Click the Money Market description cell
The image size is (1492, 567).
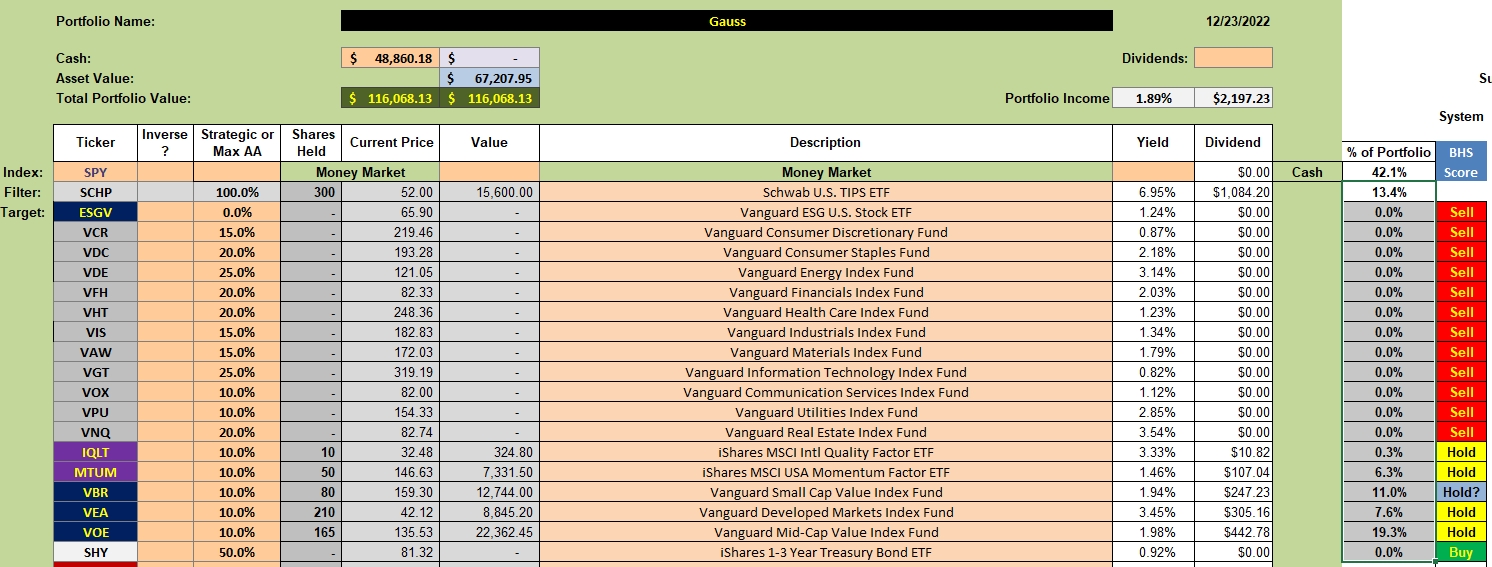point(826,172)
